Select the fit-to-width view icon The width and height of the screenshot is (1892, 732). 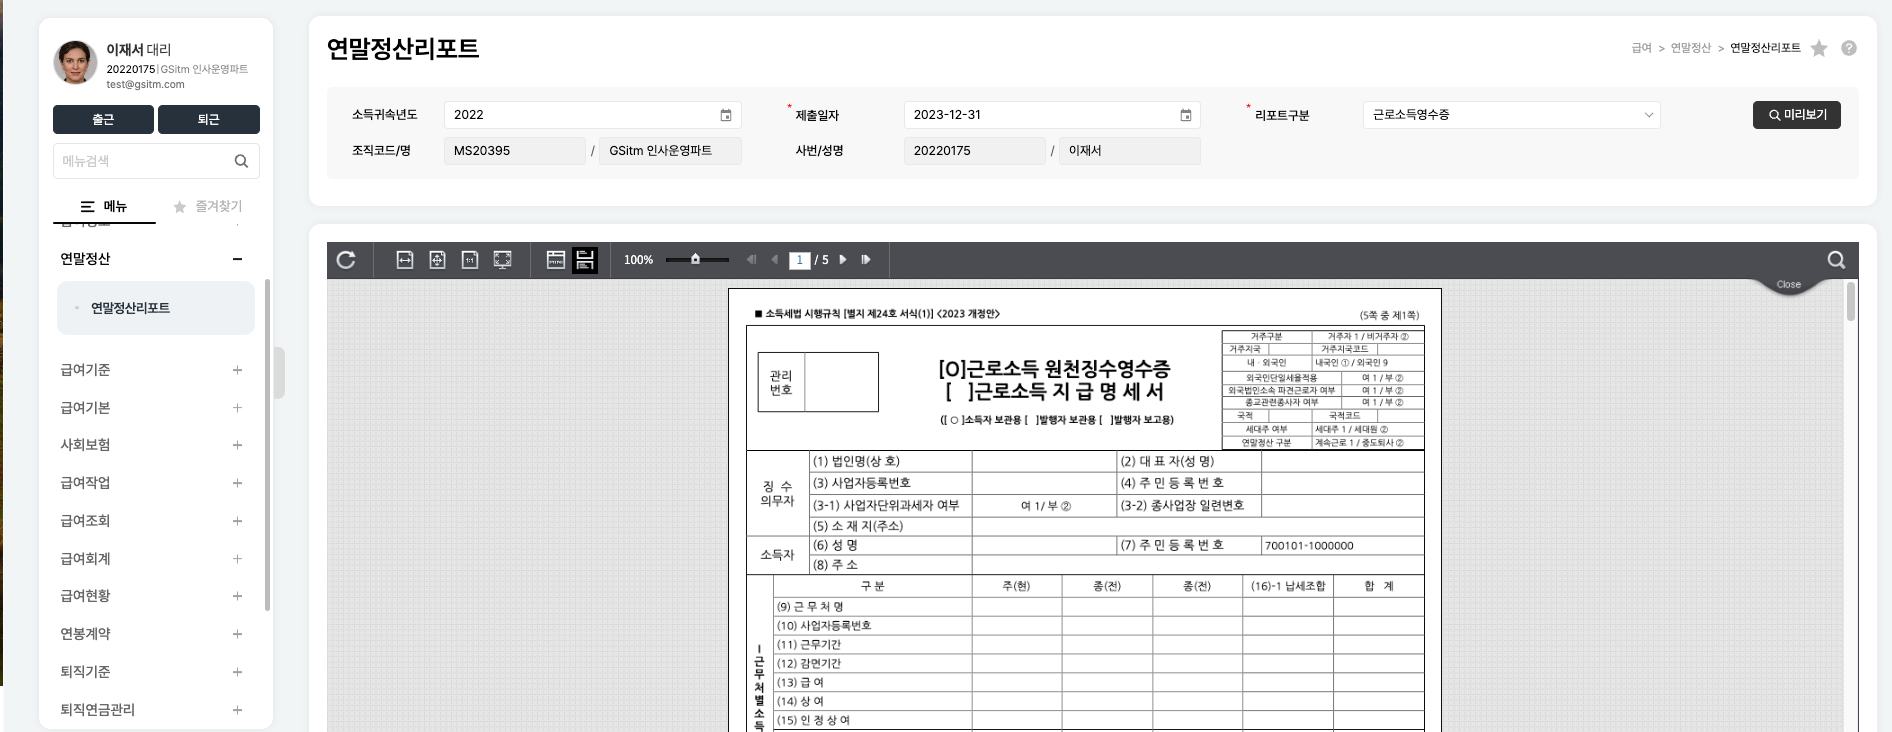tap(405, 260)
